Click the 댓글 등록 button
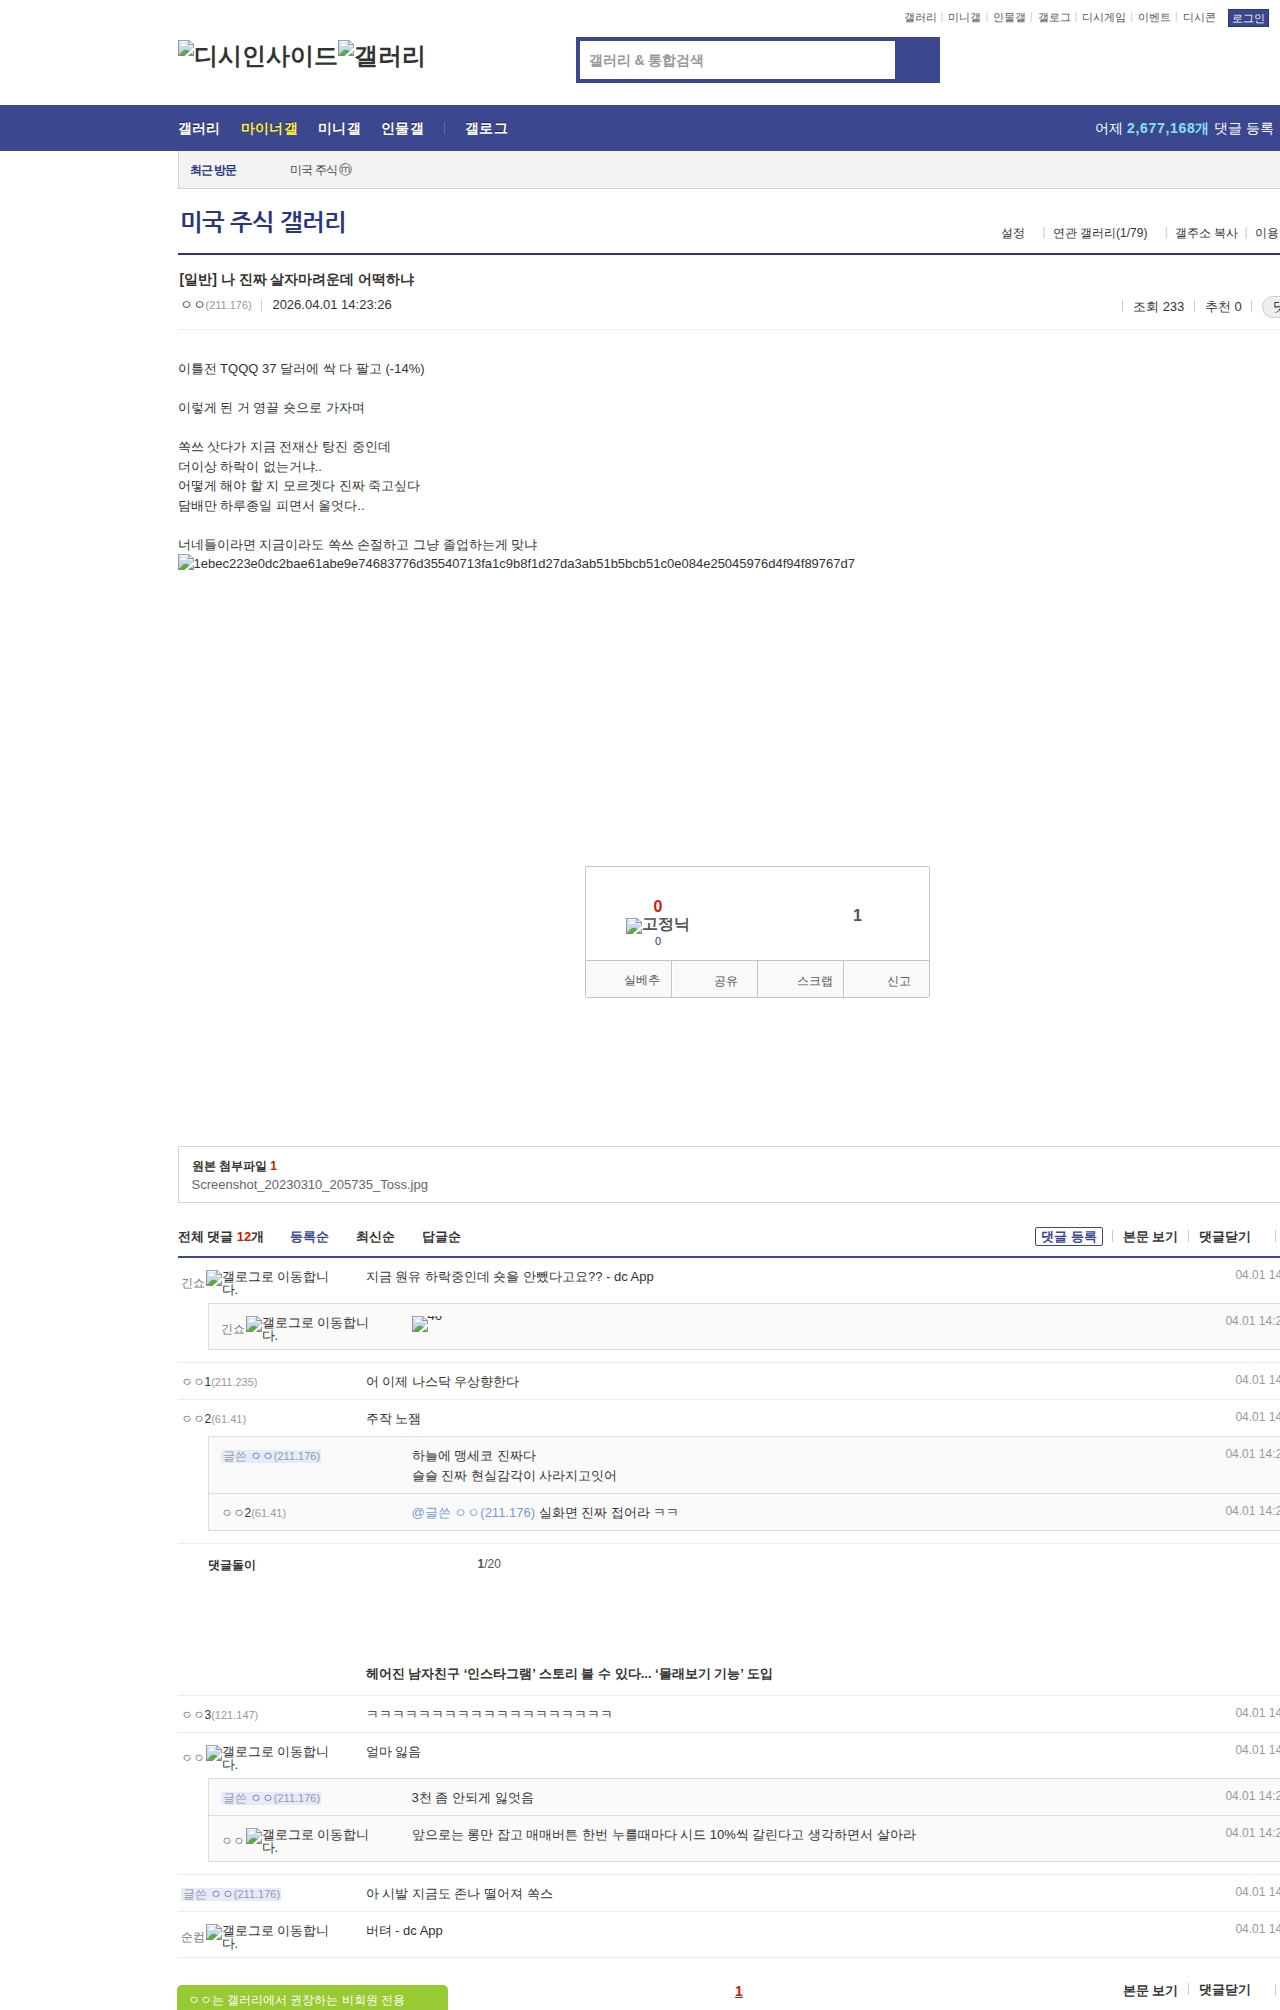The image size is (1280, 2010). 1069,1237
